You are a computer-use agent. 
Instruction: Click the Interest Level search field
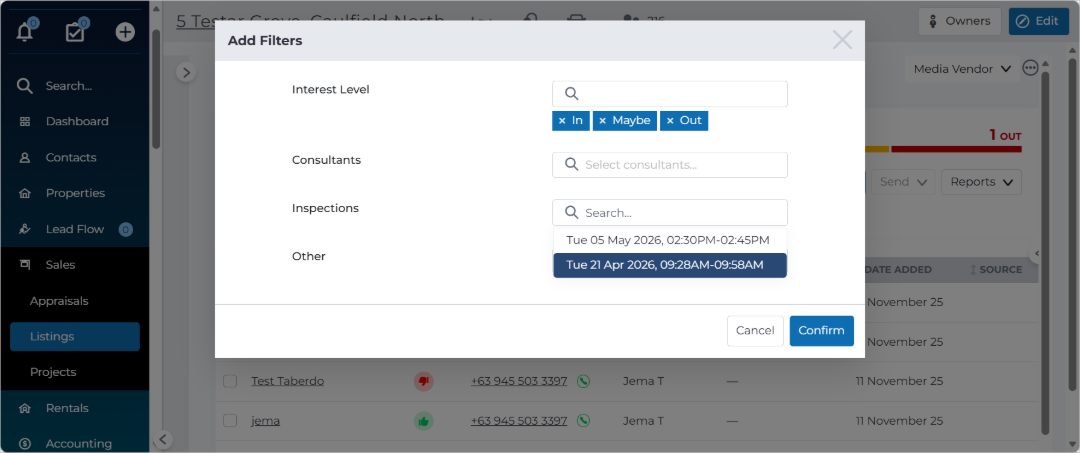tap(669, 94)
